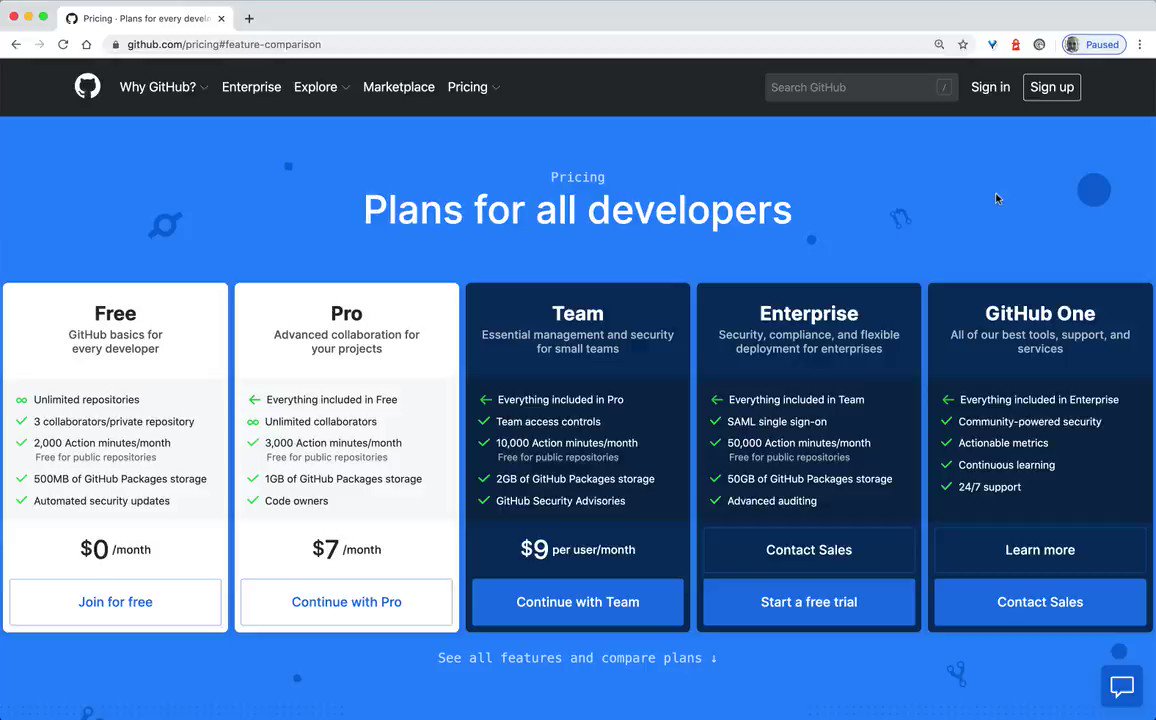The width and height of the screenshot is (1156, 720).
Task: Click "Automated security updates" text
Action: [102, 501]
